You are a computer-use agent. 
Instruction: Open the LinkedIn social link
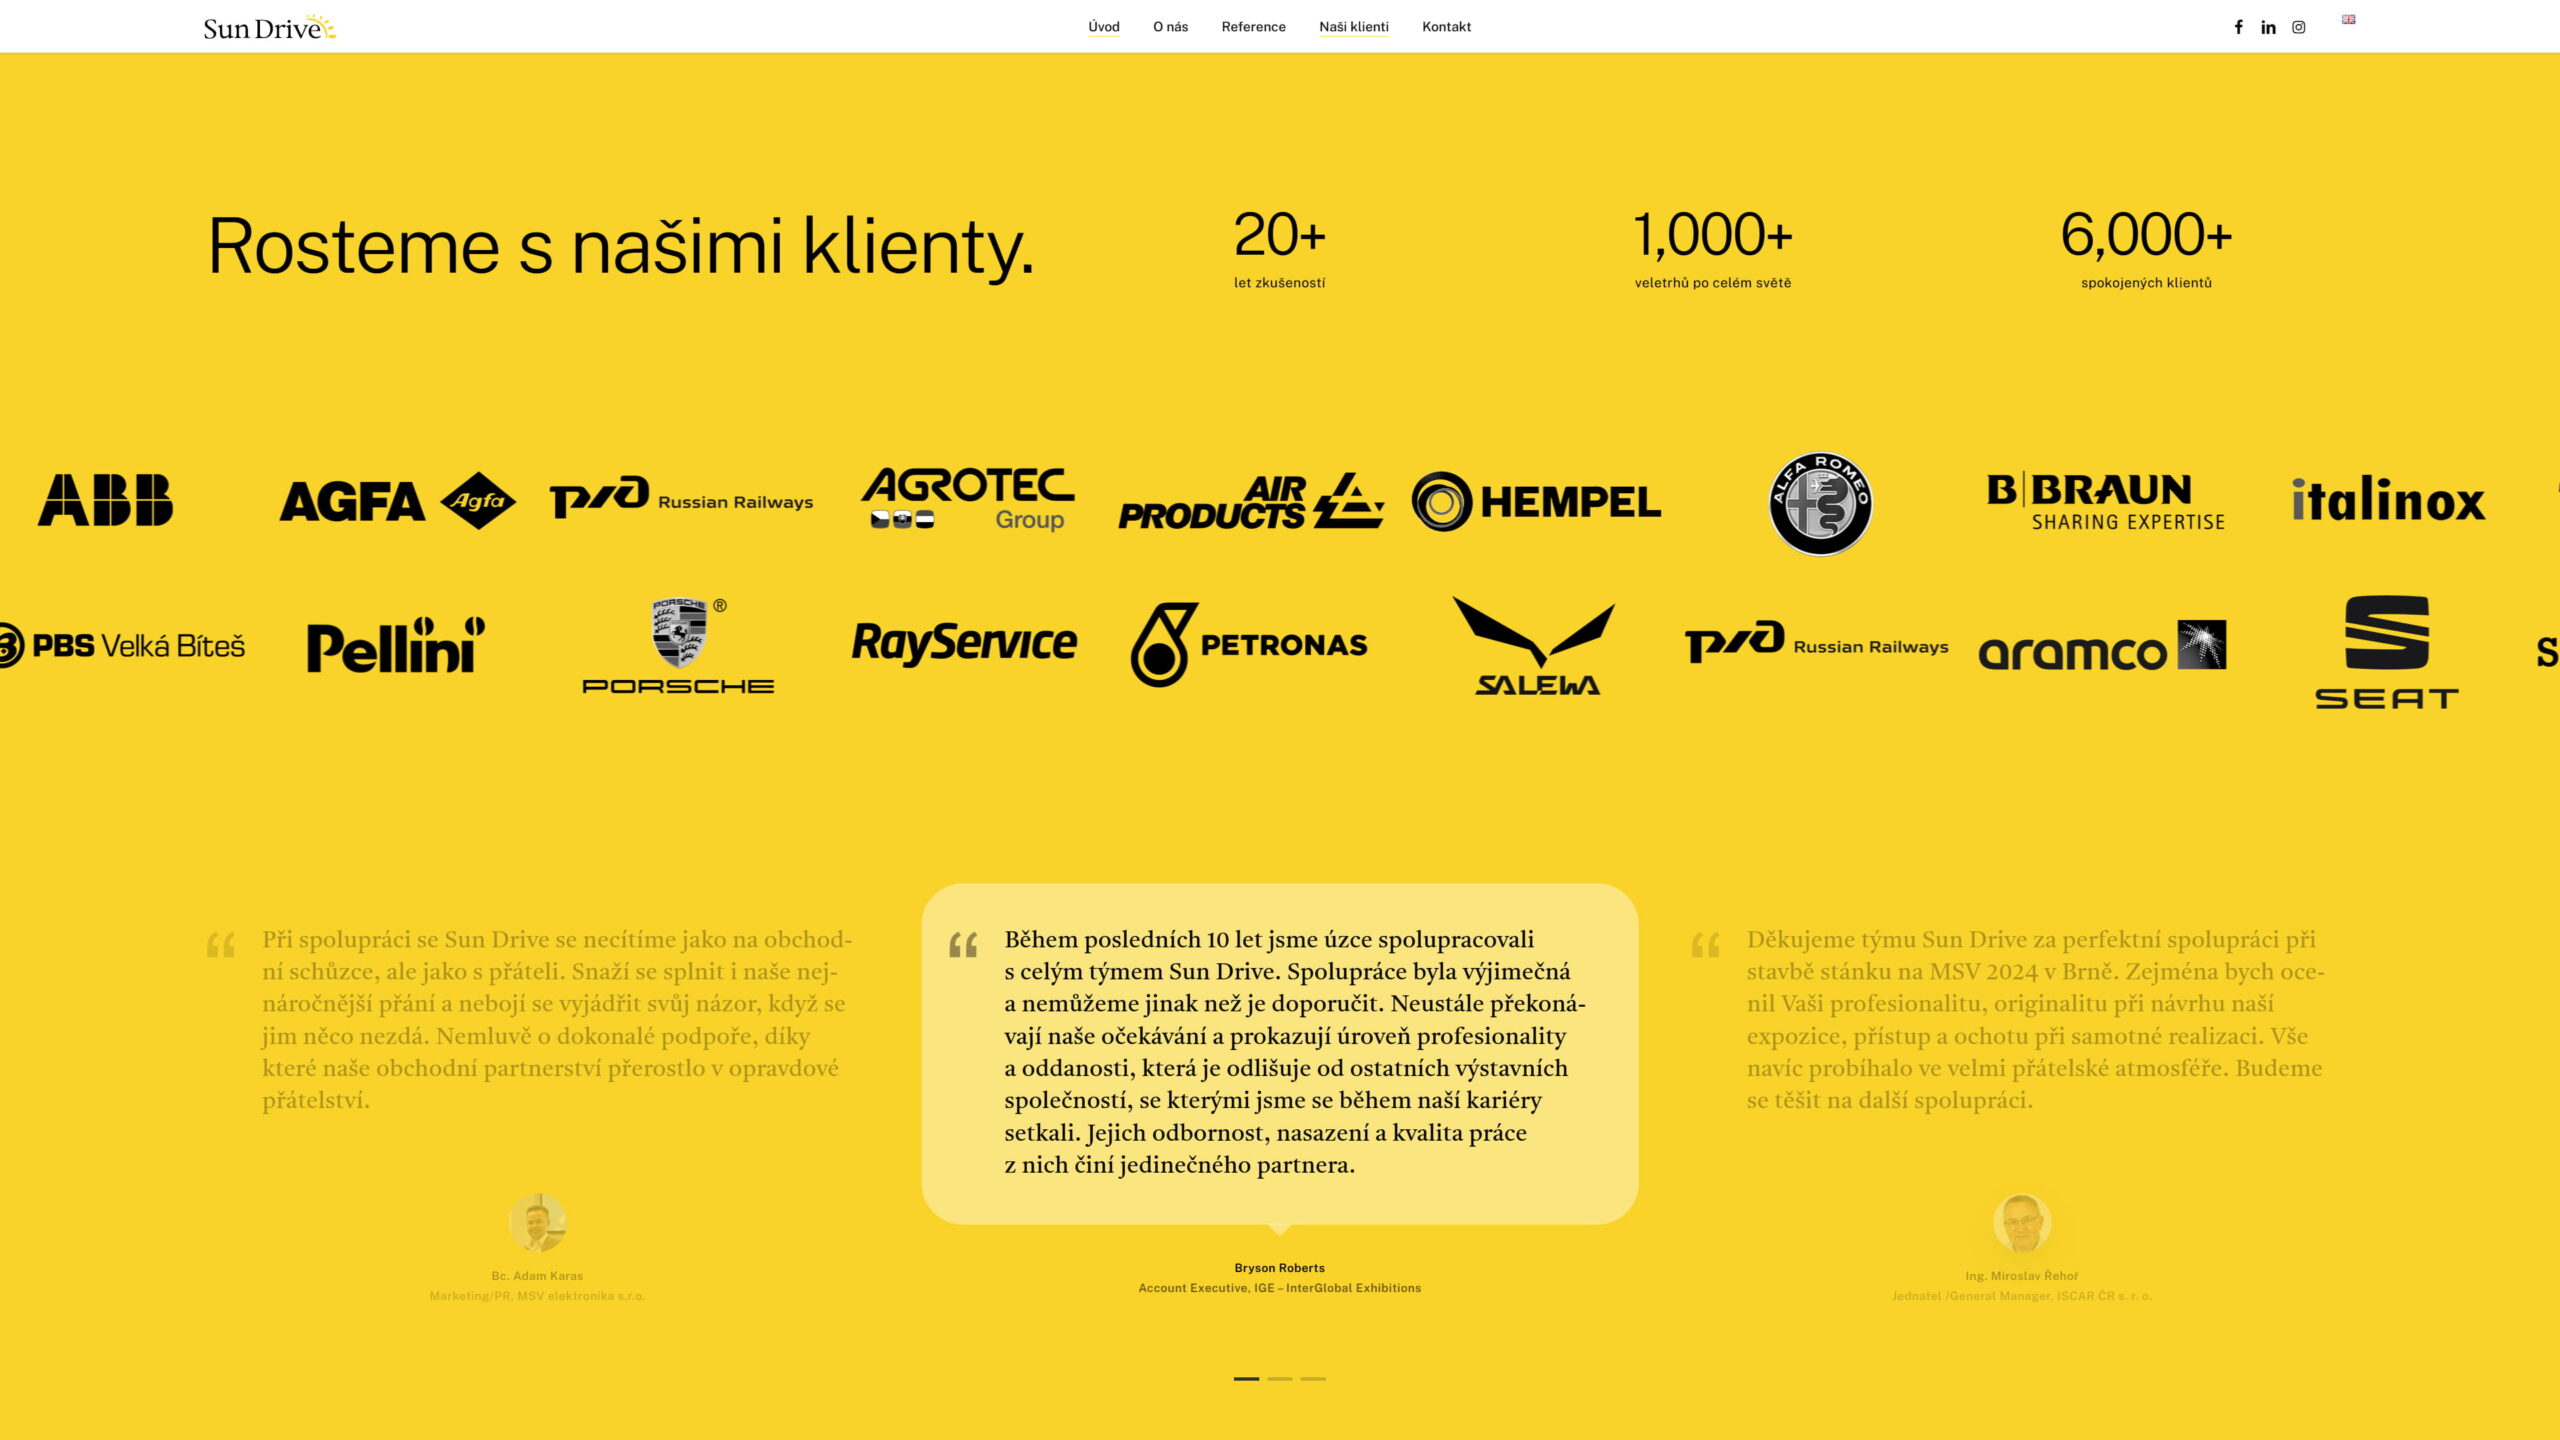click(2268, 27)
